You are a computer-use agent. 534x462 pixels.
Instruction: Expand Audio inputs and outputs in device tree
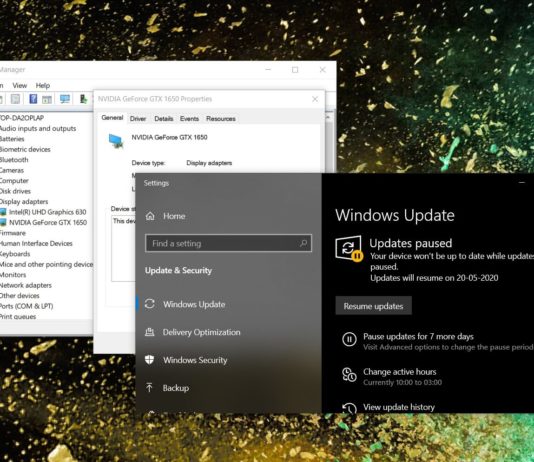coord(37,128)
